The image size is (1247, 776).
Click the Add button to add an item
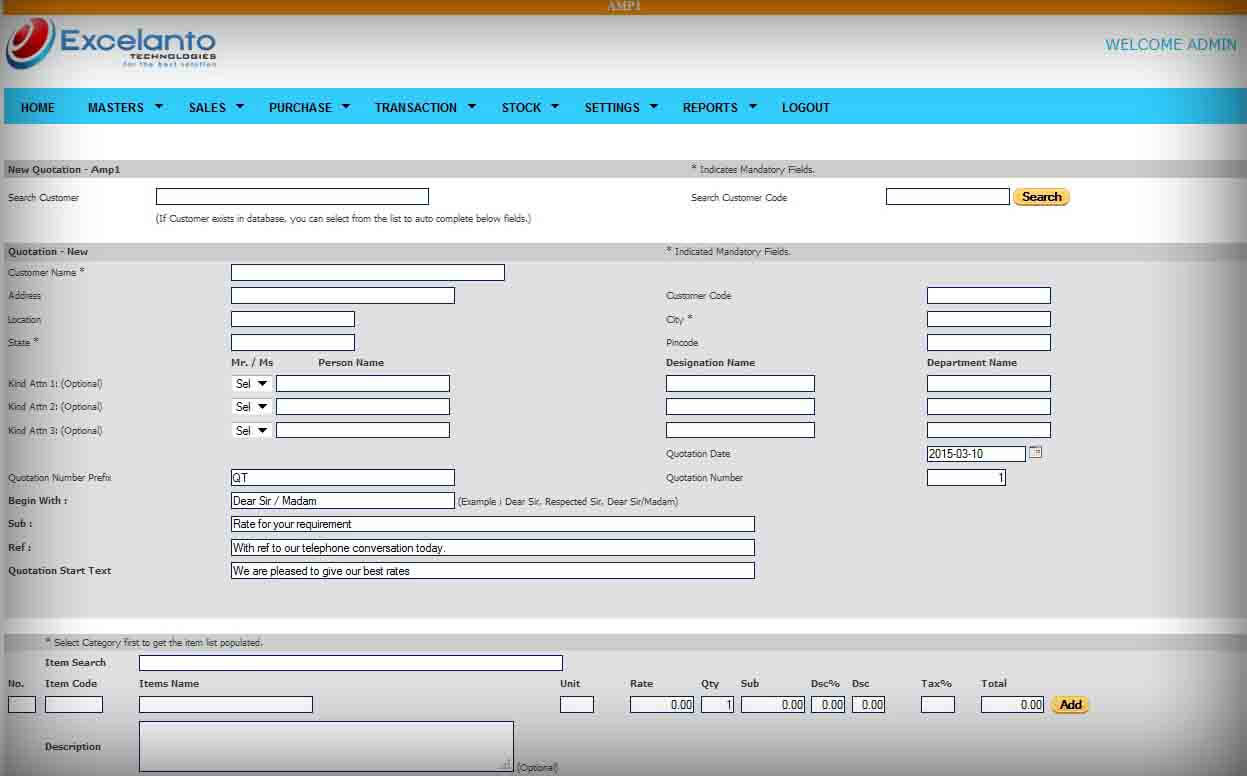pos(1069,704)
